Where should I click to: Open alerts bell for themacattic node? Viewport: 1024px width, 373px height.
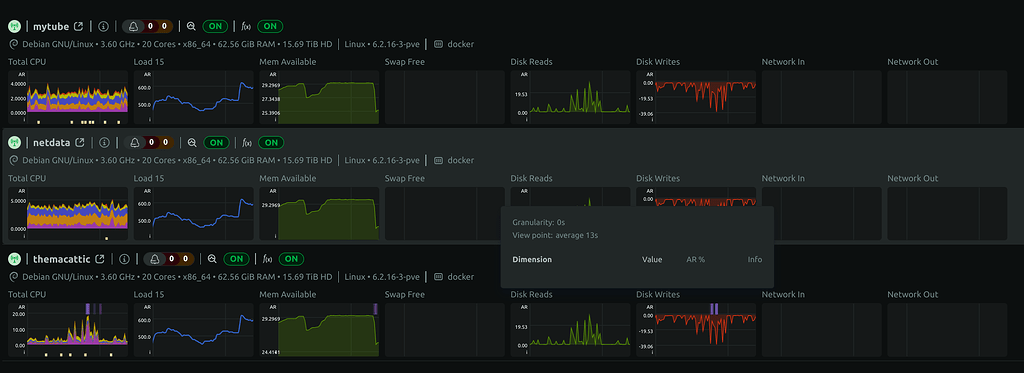pos(155,259)
